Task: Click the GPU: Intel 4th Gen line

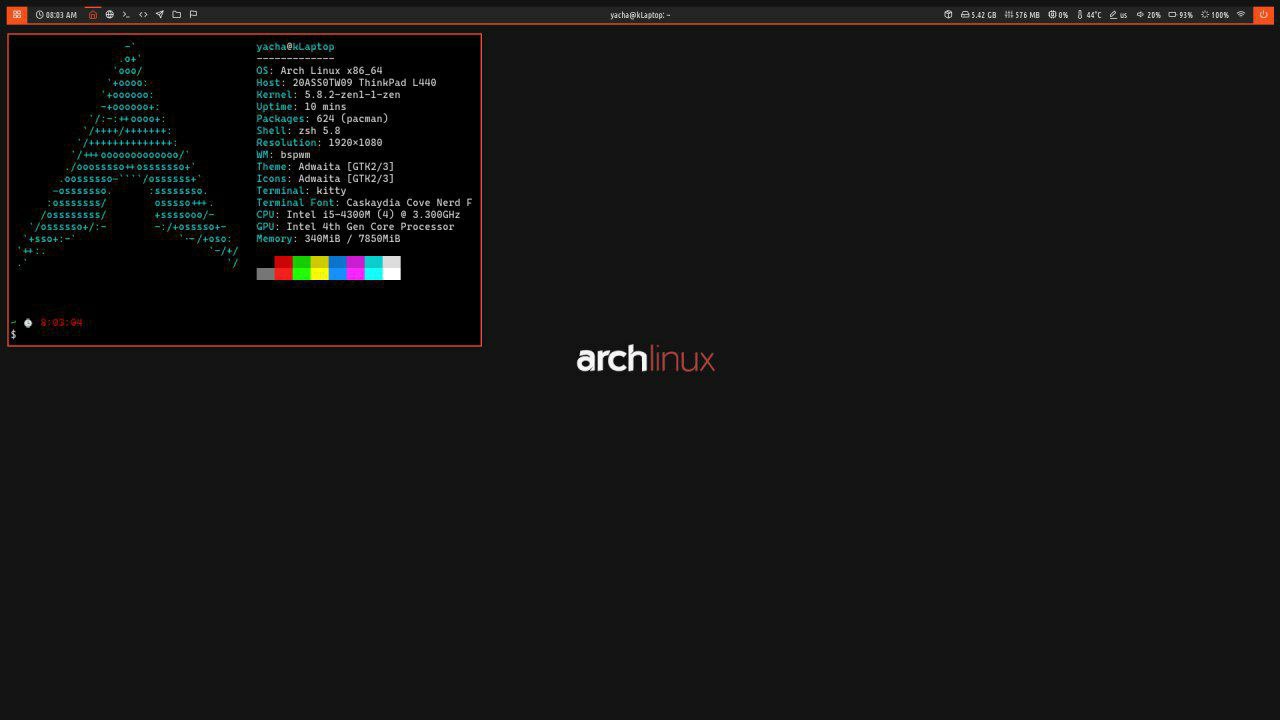Action: (x=355, y=227)
